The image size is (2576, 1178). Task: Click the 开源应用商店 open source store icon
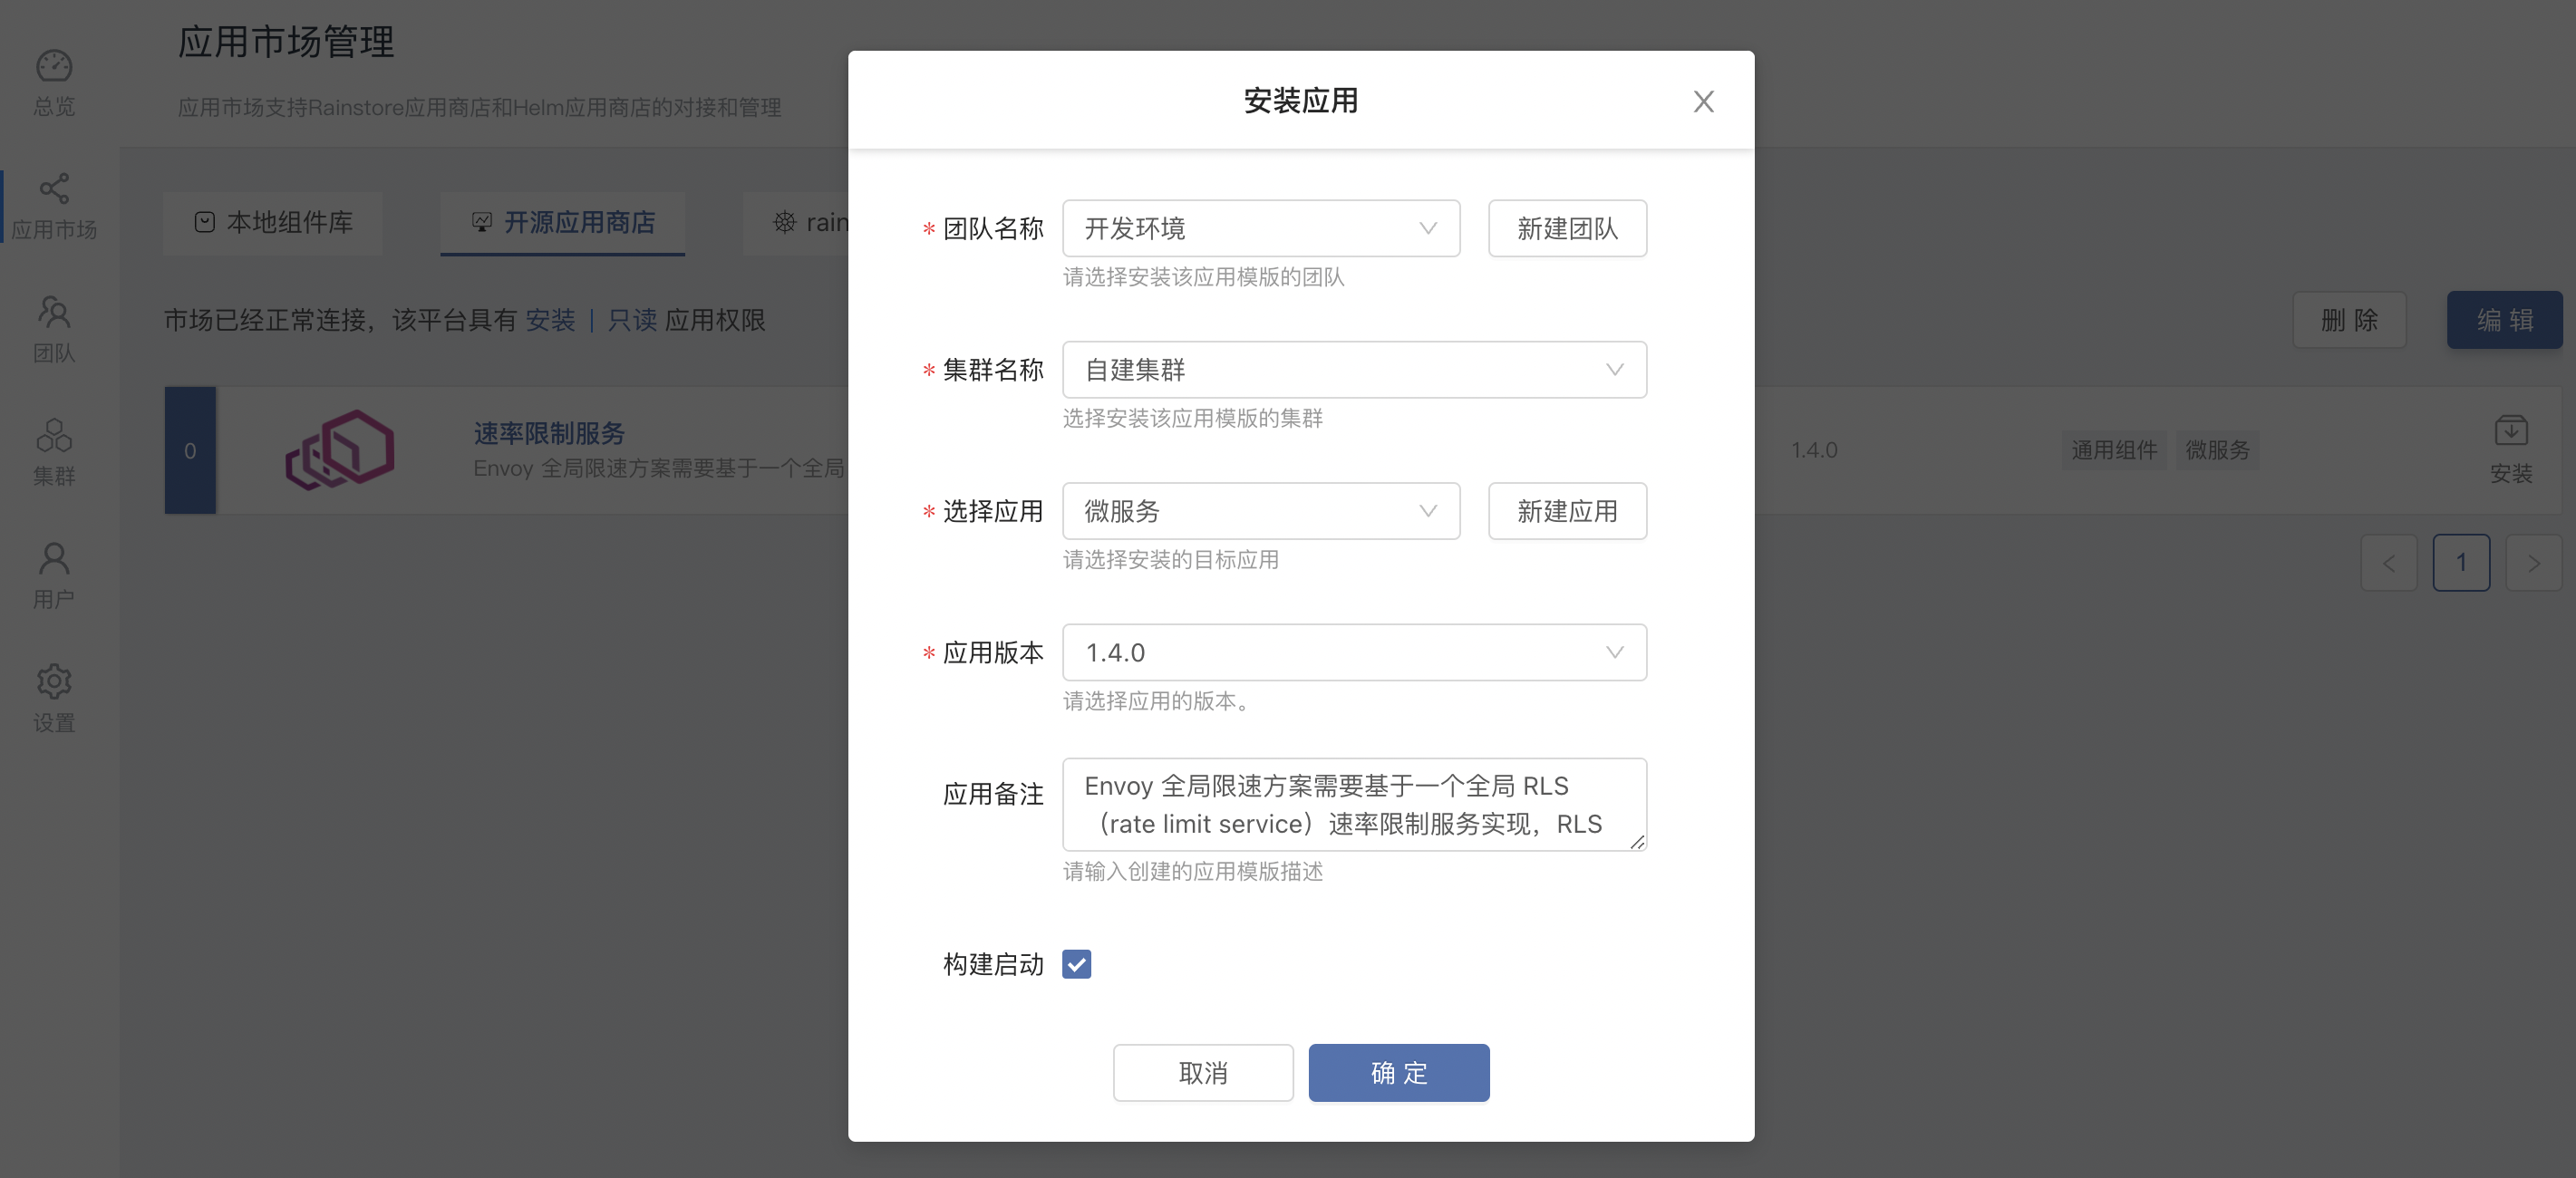483,222
